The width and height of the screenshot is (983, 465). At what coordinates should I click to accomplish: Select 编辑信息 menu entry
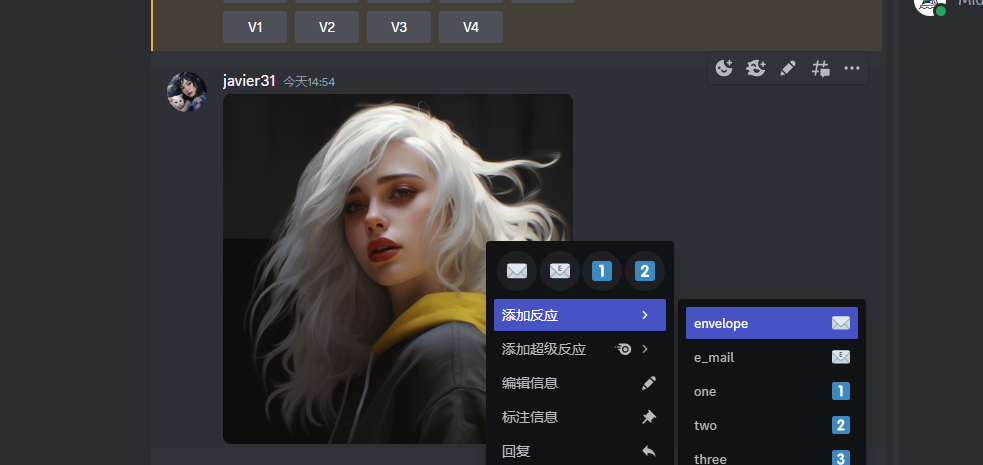(580, 383)
